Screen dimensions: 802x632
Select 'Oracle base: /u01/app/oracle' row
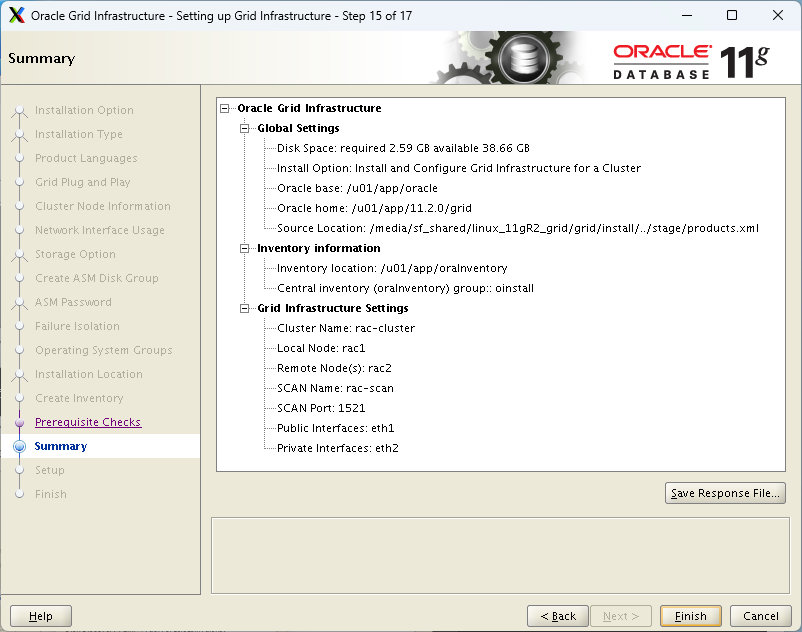(x=357, y=188)
